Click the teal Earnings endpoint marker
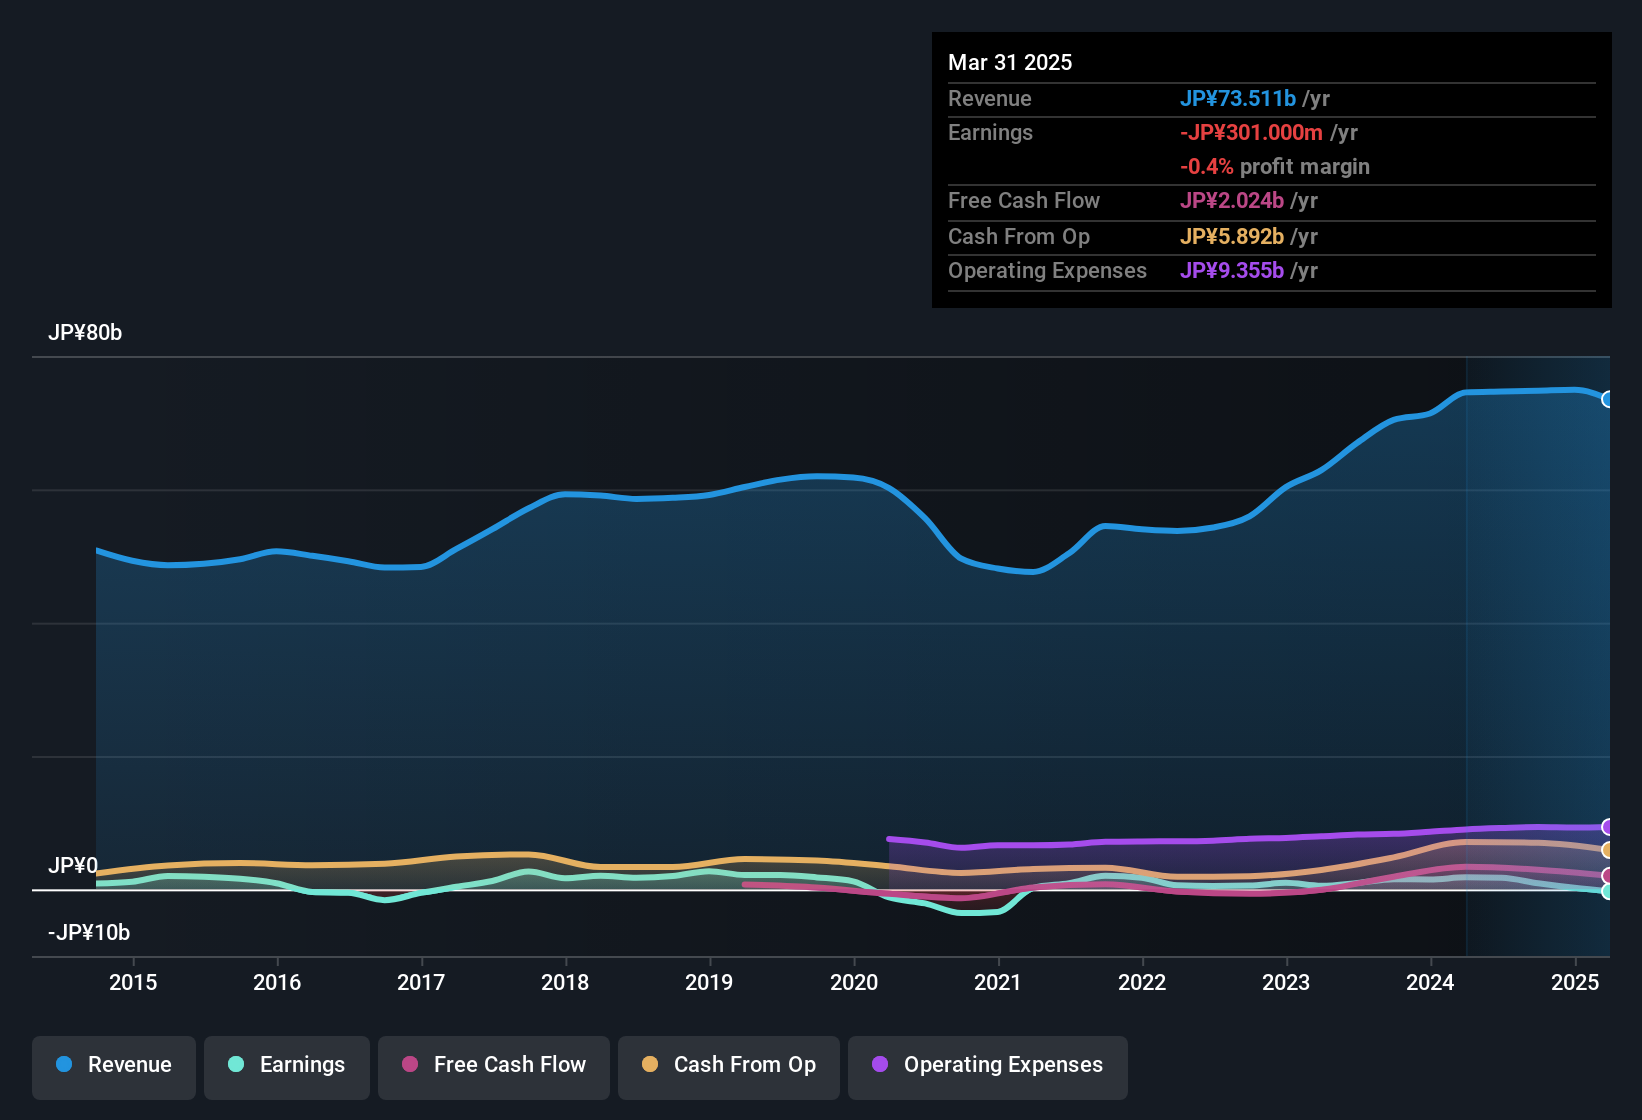 coord(1608,891)
